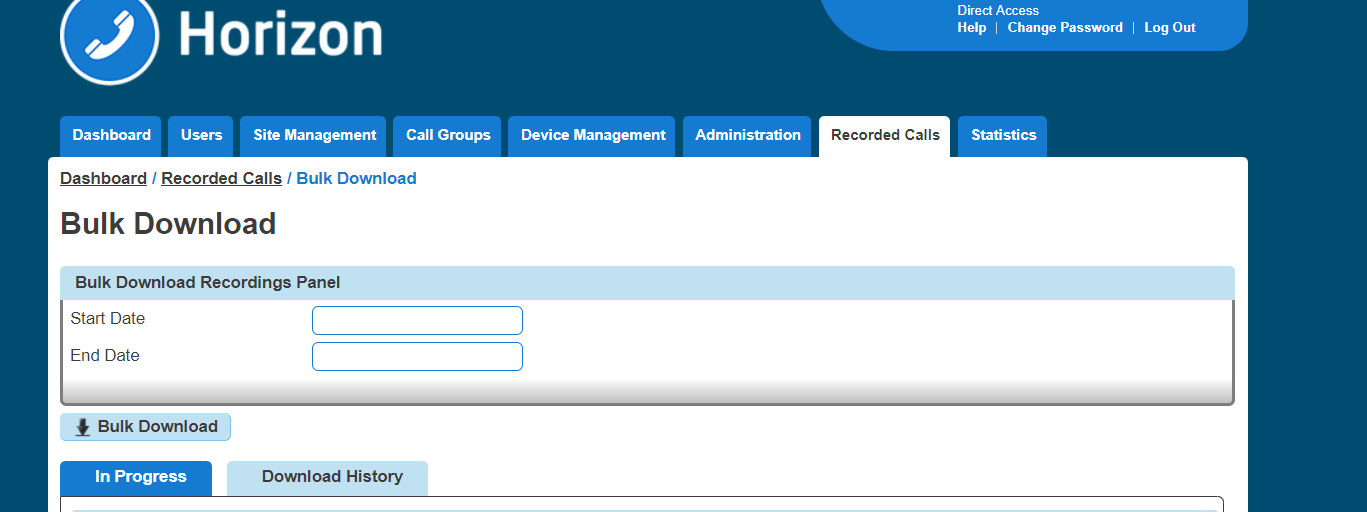Click the Log Out link
Image resolution: width=1367 pixels, height=512 pixels.
coord(1170,28)
